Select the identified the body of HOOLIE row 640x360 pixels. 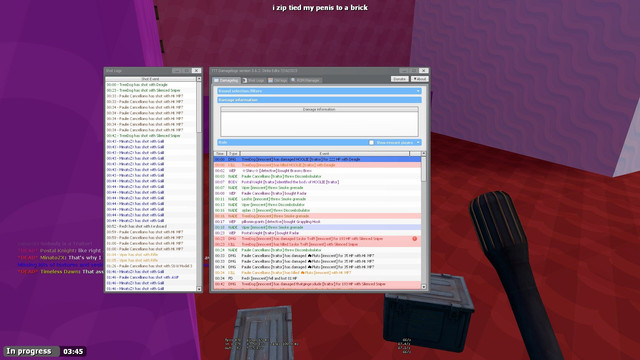pos(318,182)
